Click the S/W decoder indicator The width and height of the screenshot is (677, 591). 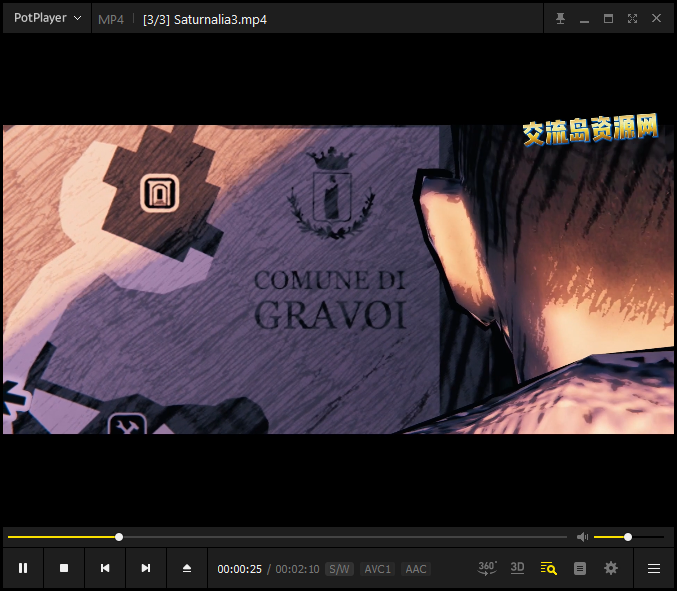[339, 569]
